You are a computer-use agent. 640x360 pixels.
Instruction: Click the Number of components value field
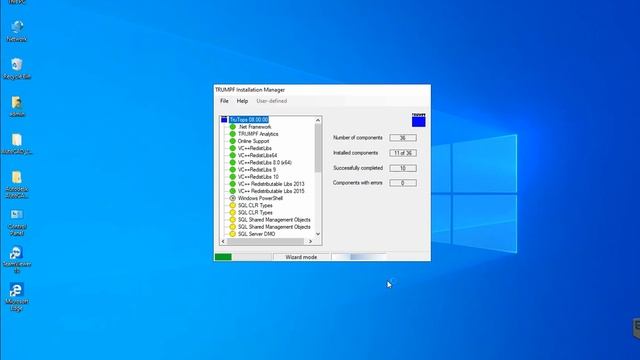[x=403, y=138]
